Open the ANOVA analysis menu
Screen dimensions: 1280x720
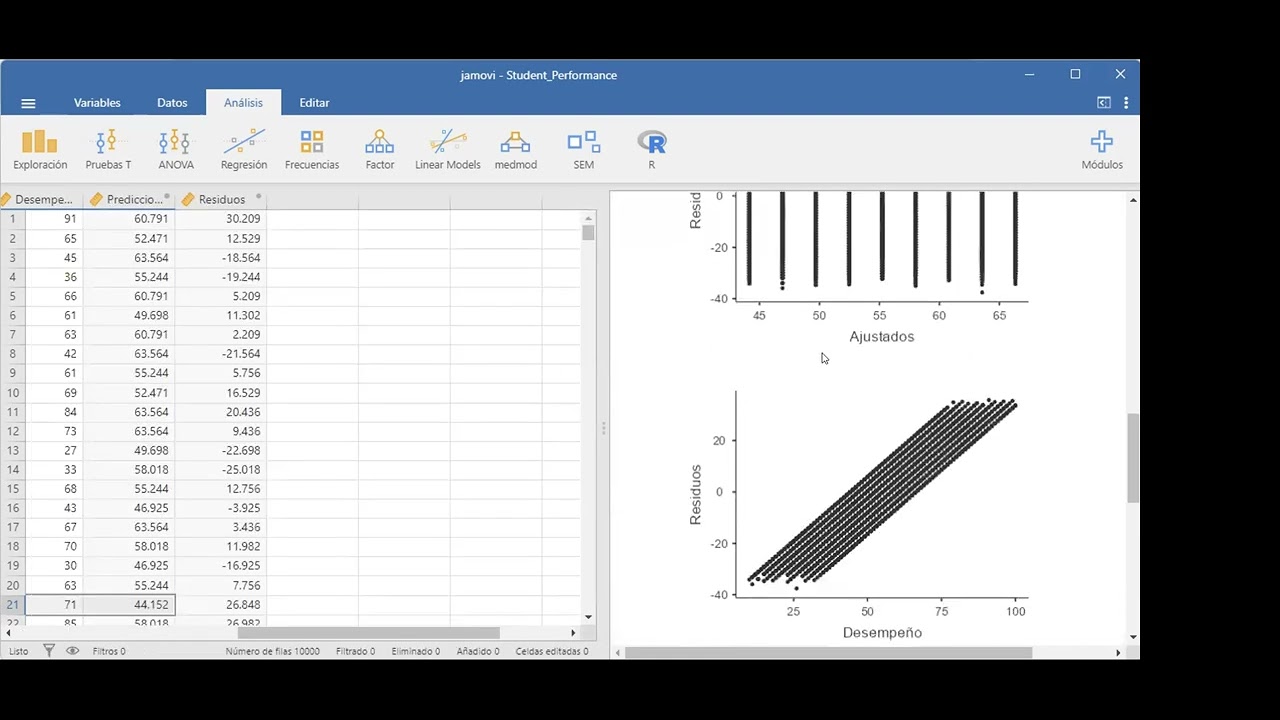[175, 150]
